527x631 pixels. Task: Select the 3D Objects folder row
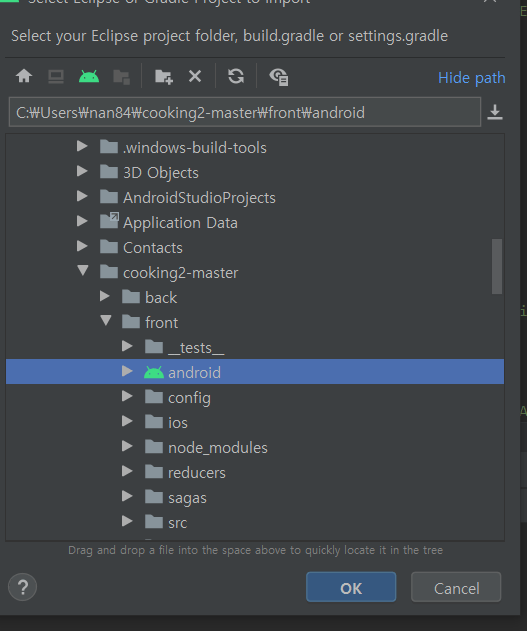coord(255,172)
